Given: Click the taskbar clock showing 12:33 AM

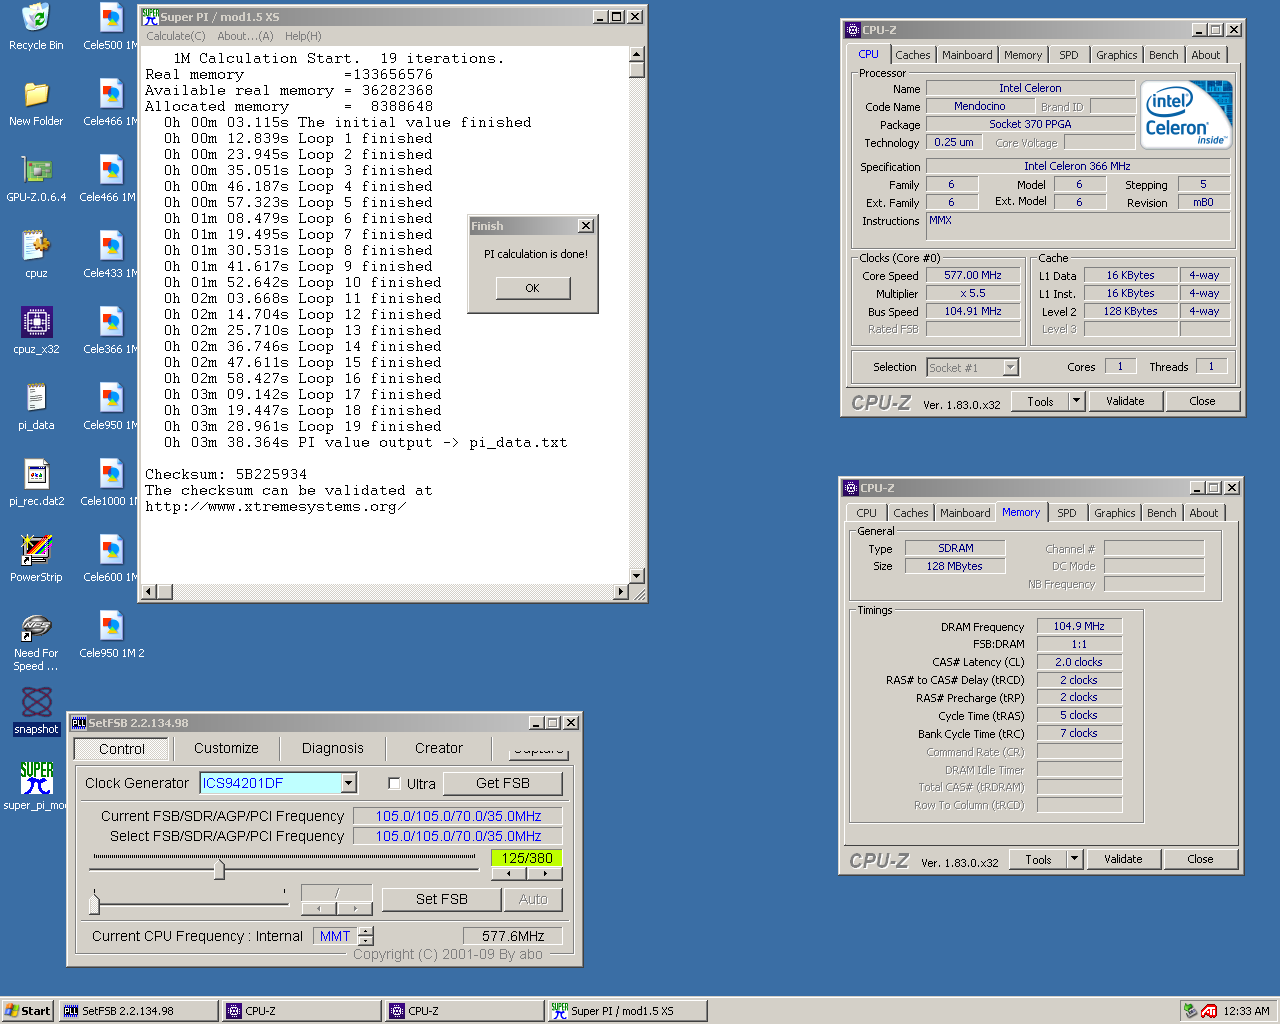Looking at the screenshot, I should (x=1246, y=1011).
